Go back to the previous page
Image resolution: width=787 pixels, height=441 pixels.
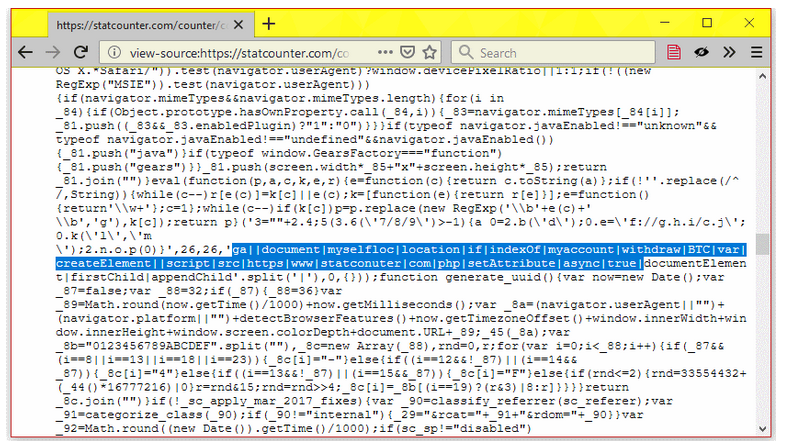[x=25, y=52]
